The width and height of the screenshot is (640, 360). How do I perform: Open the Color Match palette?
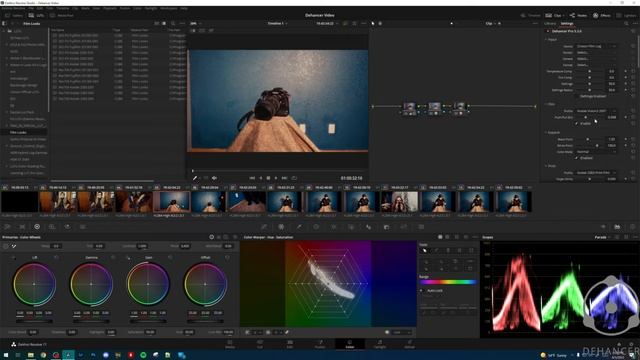[x=22, y=227]
